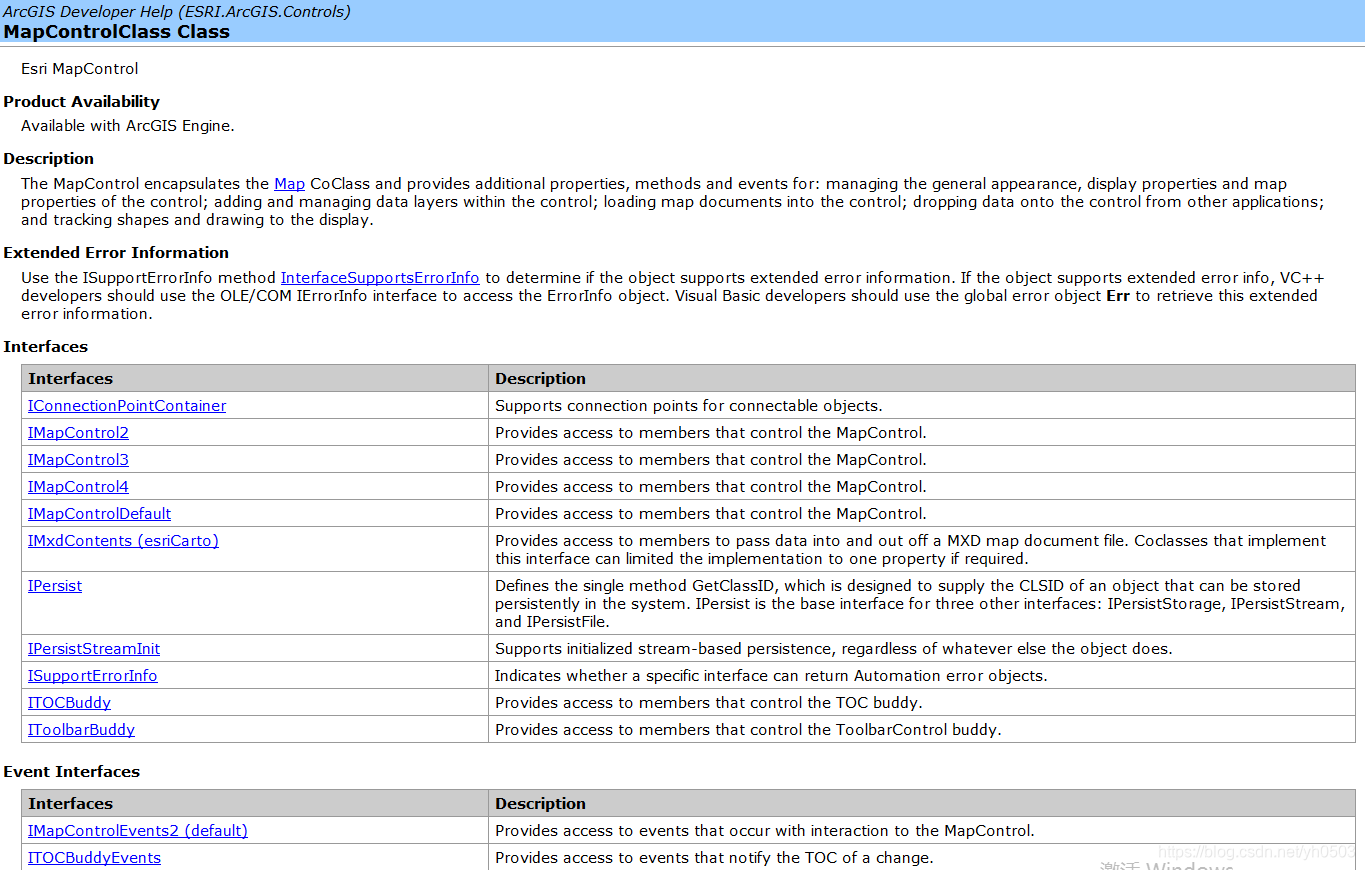Open the IPersist interface link
Screen dimensions: 1365x870
click(55, 586)
